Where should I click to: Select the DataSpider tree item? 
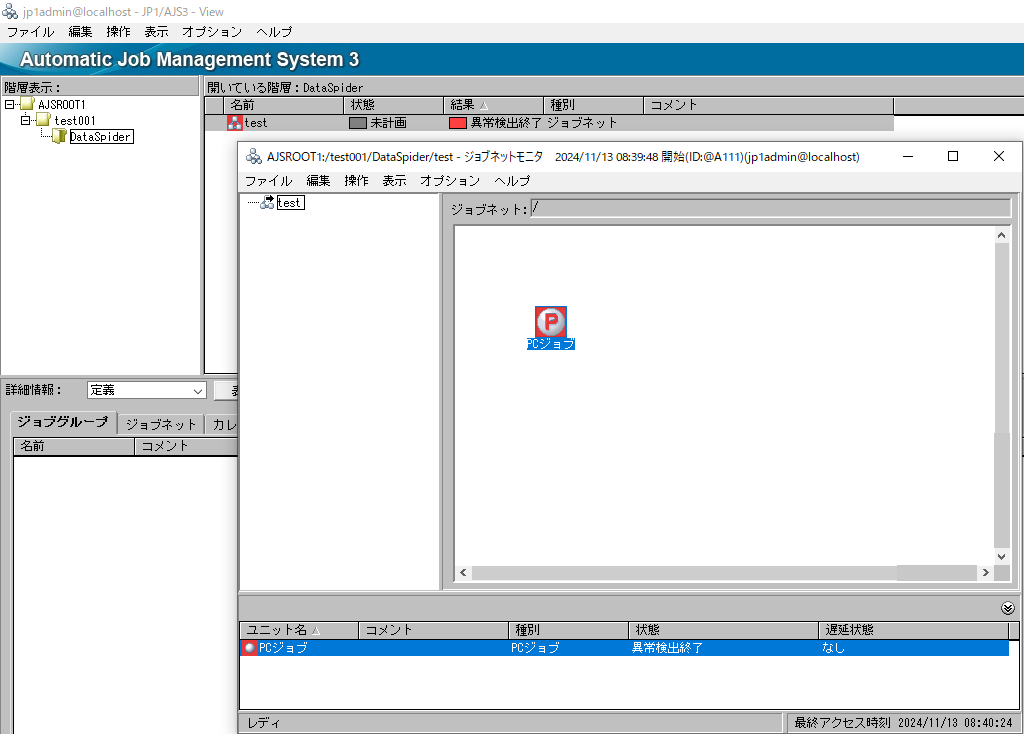(x=101, y=136)
